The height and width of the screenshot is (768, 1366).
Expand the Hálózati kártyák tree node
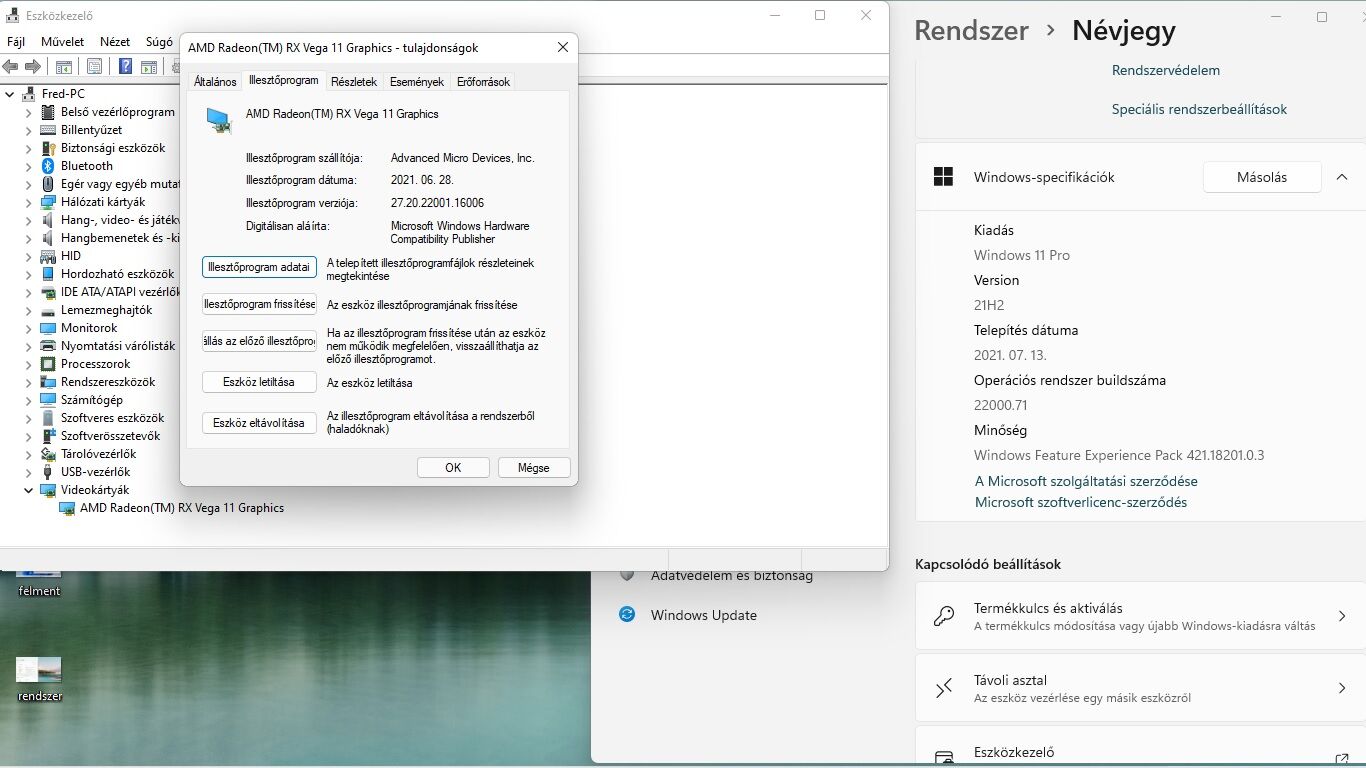[x=28, y=202]
